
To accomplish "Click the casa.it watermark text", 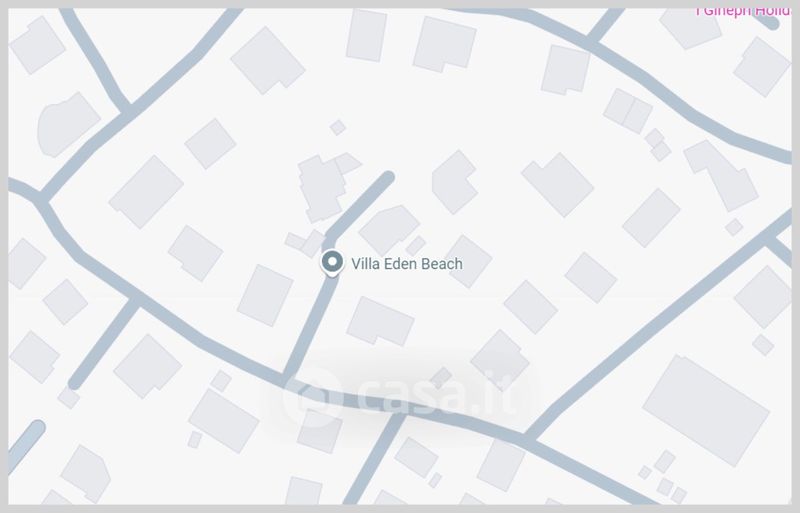I will (x=435, y=394).
